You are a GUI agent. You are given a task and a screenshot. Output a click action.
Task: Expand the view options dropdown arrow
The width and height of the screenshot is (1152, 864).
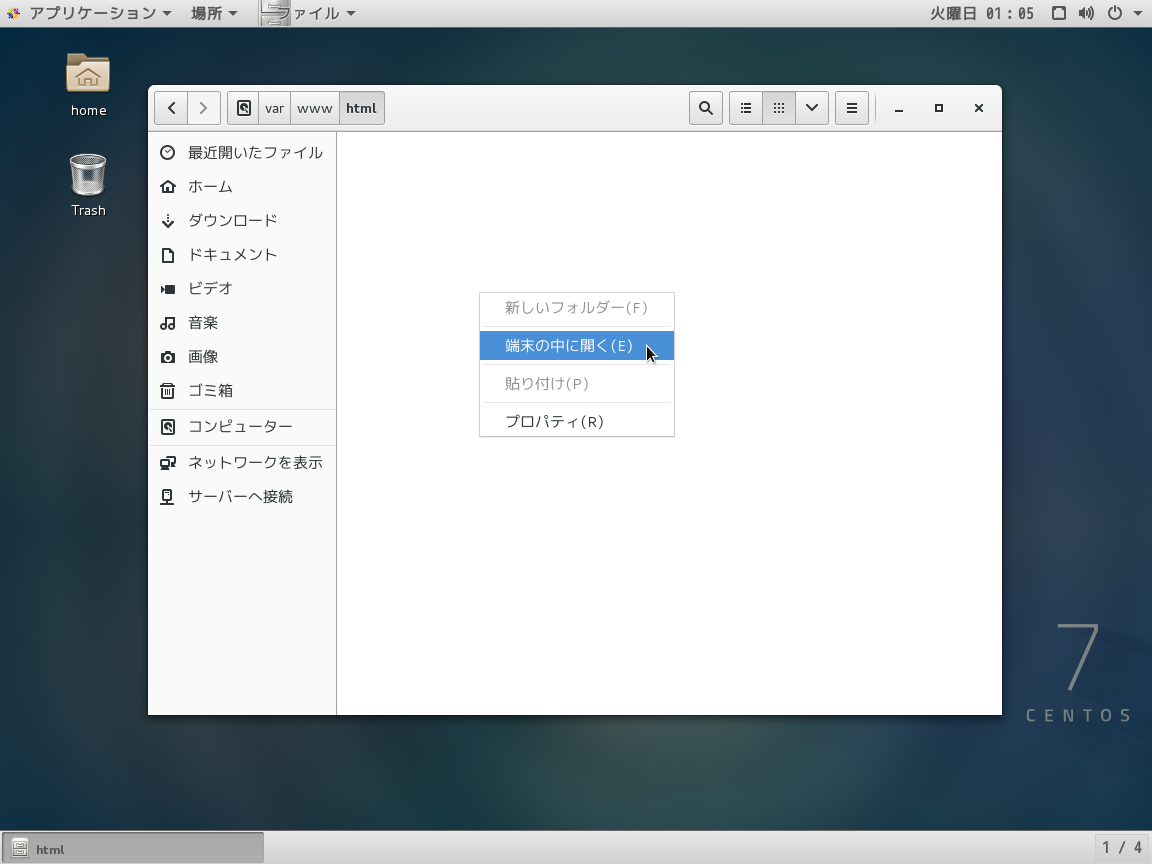pos(812,108)
